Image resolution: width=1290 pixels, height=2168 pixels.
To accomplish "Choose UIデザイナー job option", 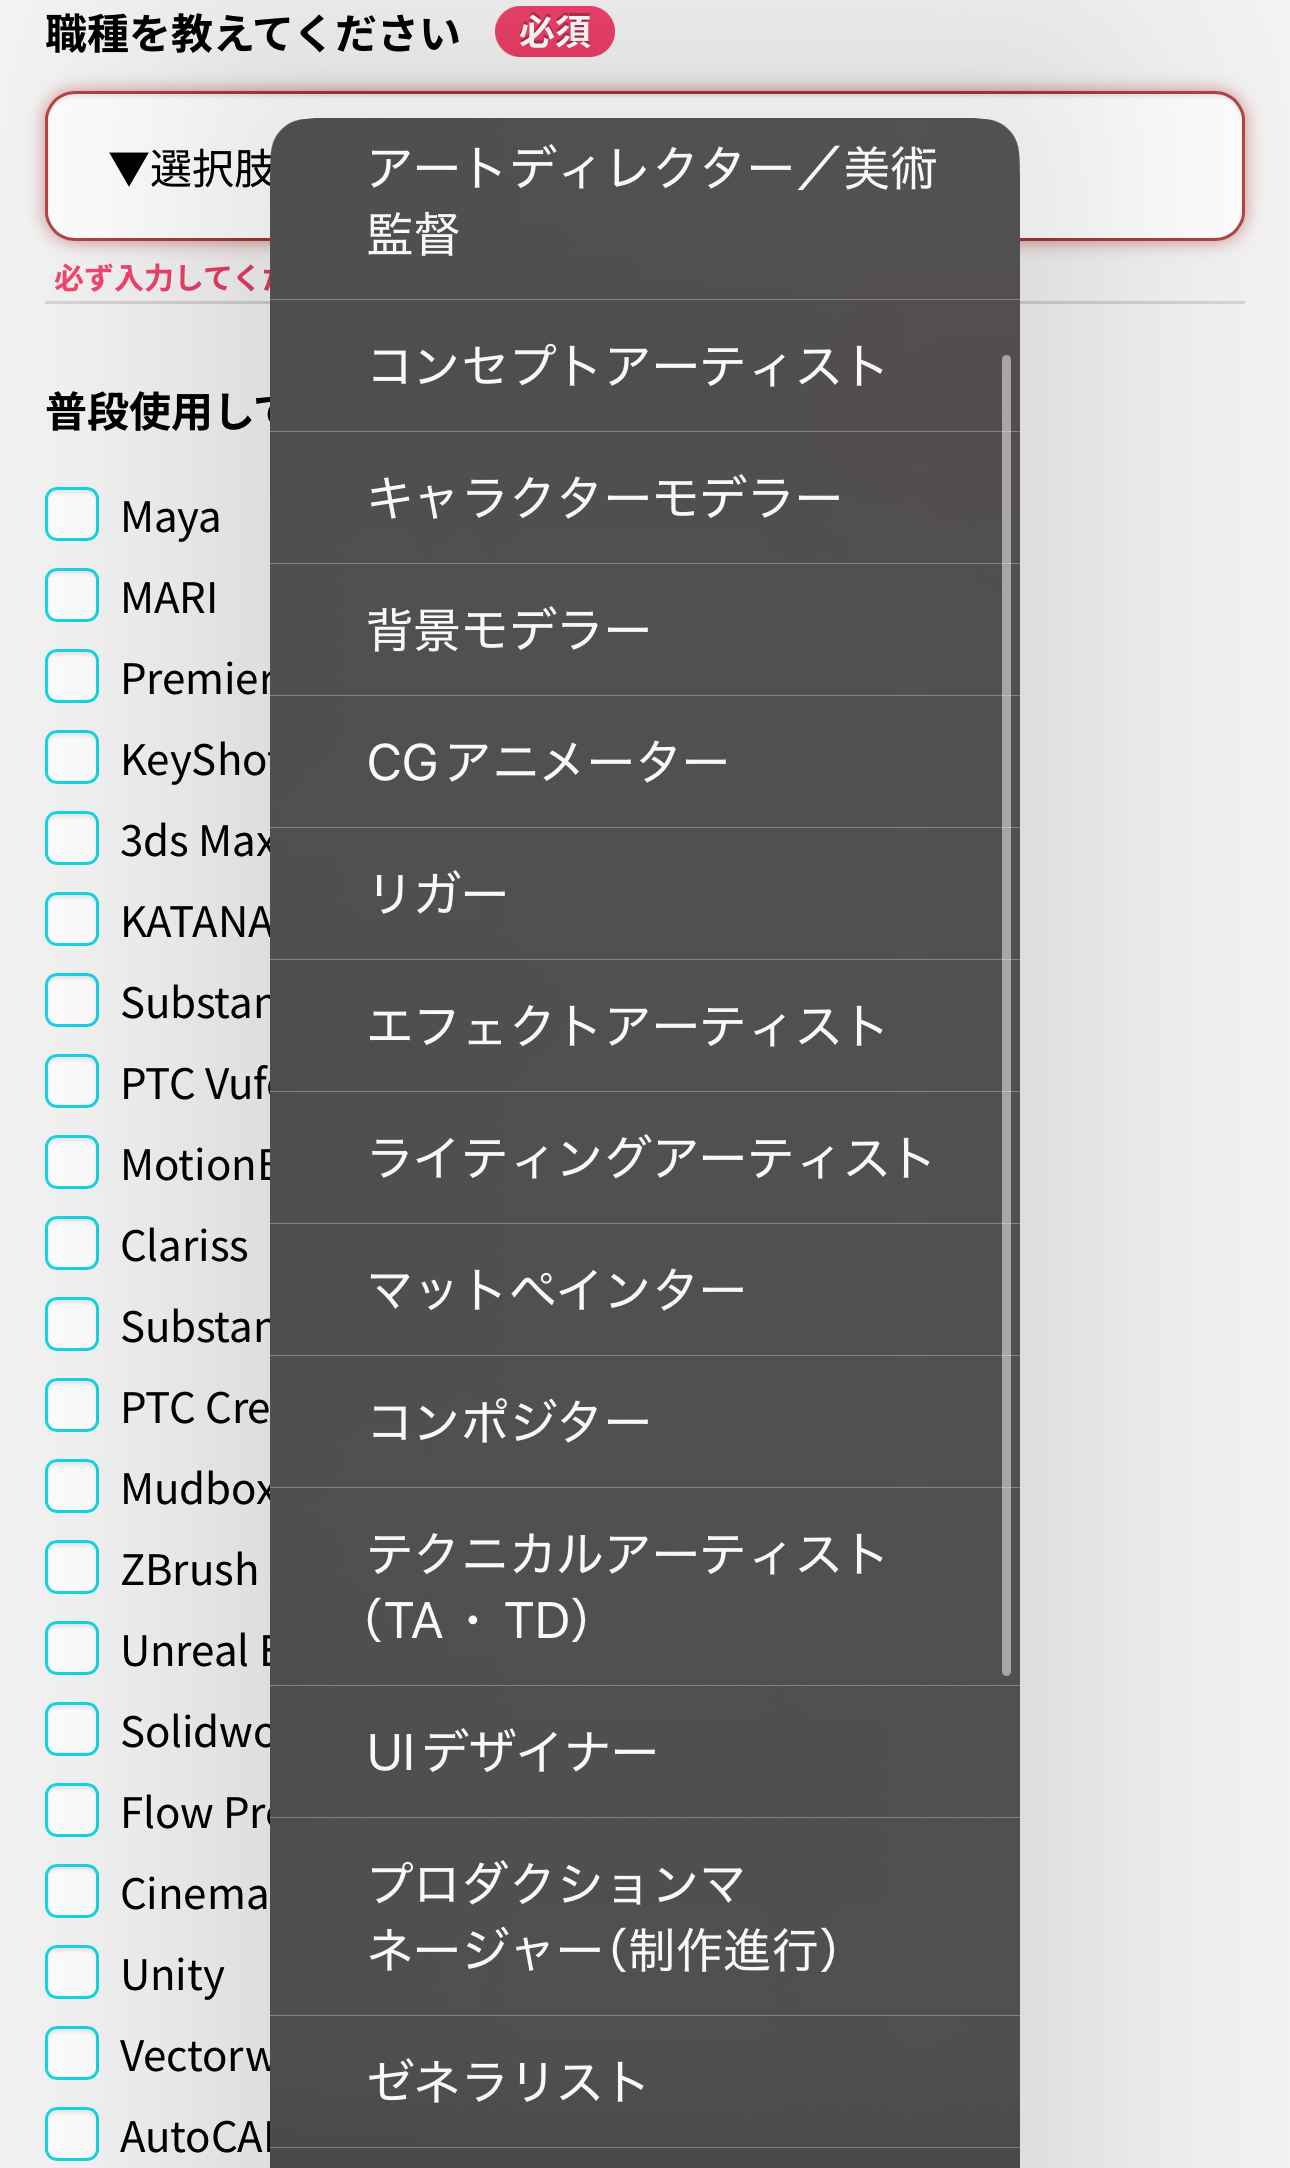I will coord(644,1752).
